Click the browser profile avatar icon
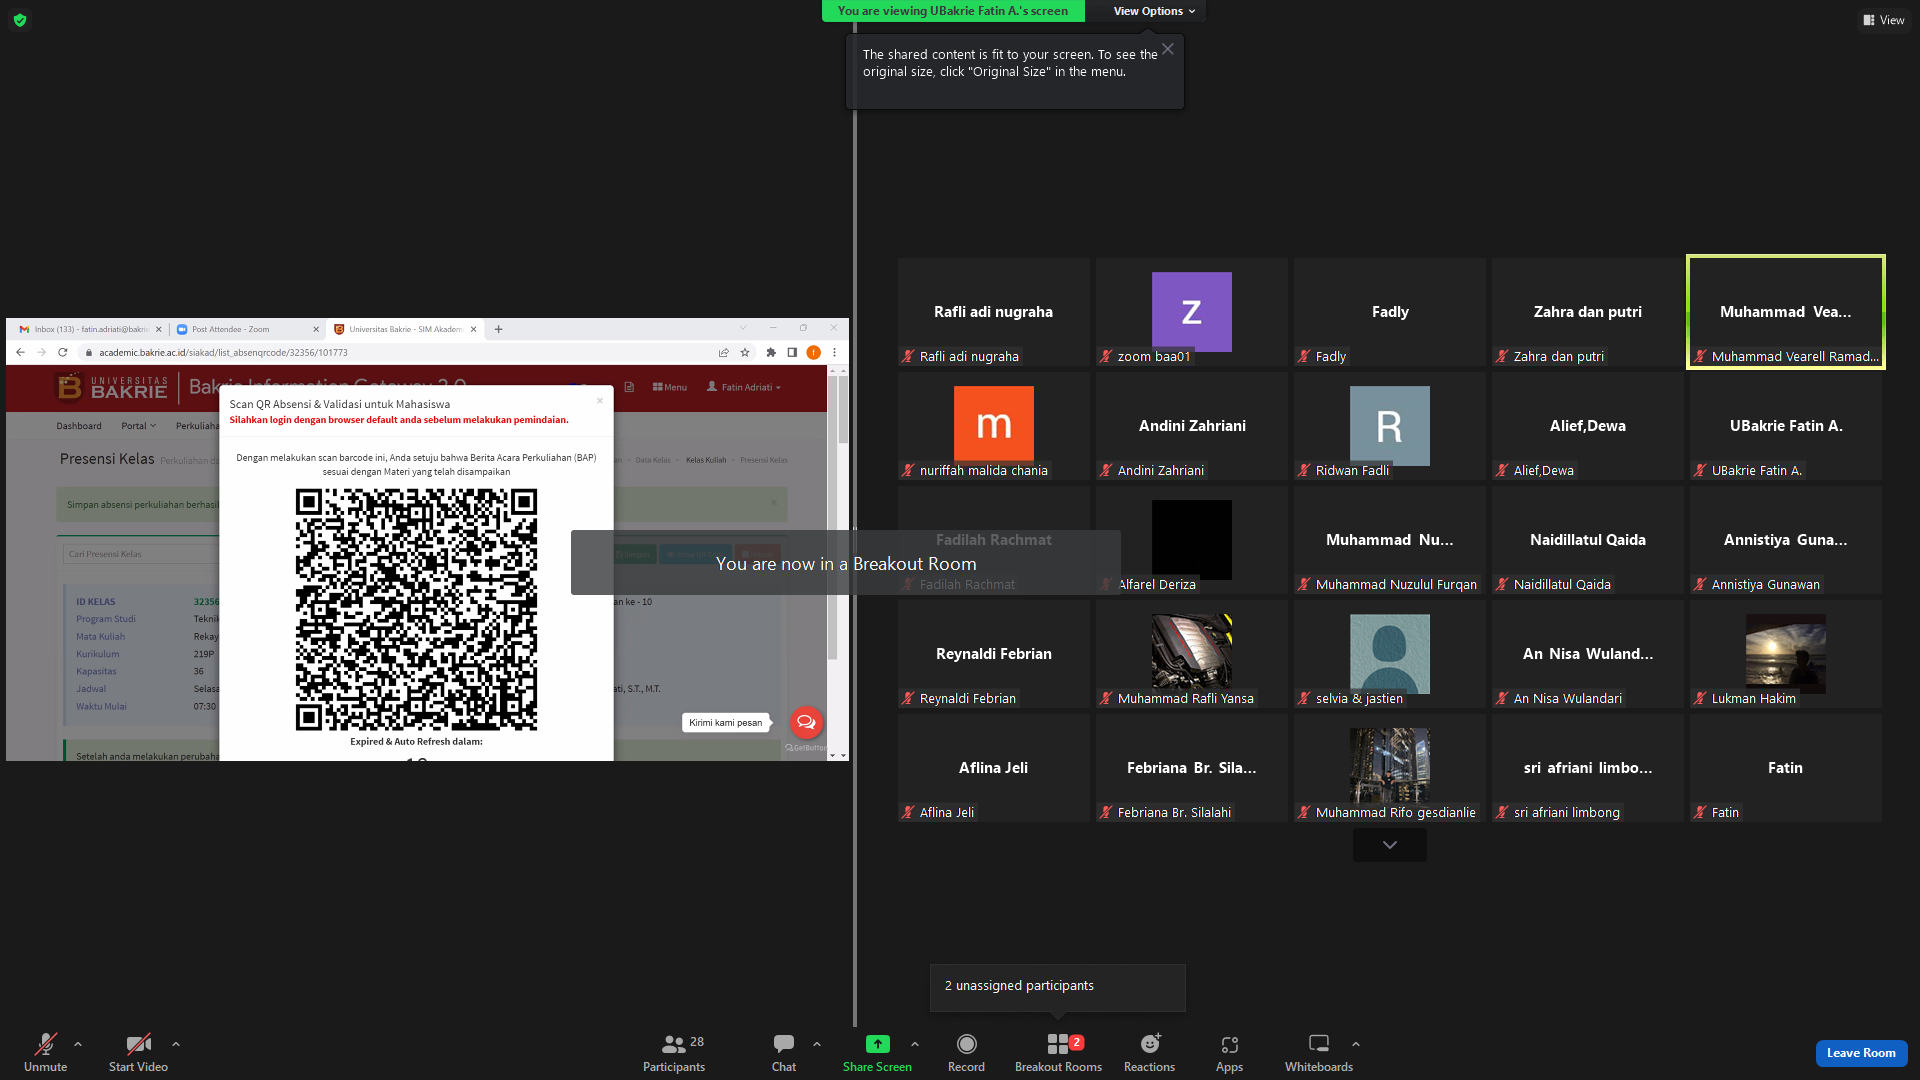 coord(814,352)
